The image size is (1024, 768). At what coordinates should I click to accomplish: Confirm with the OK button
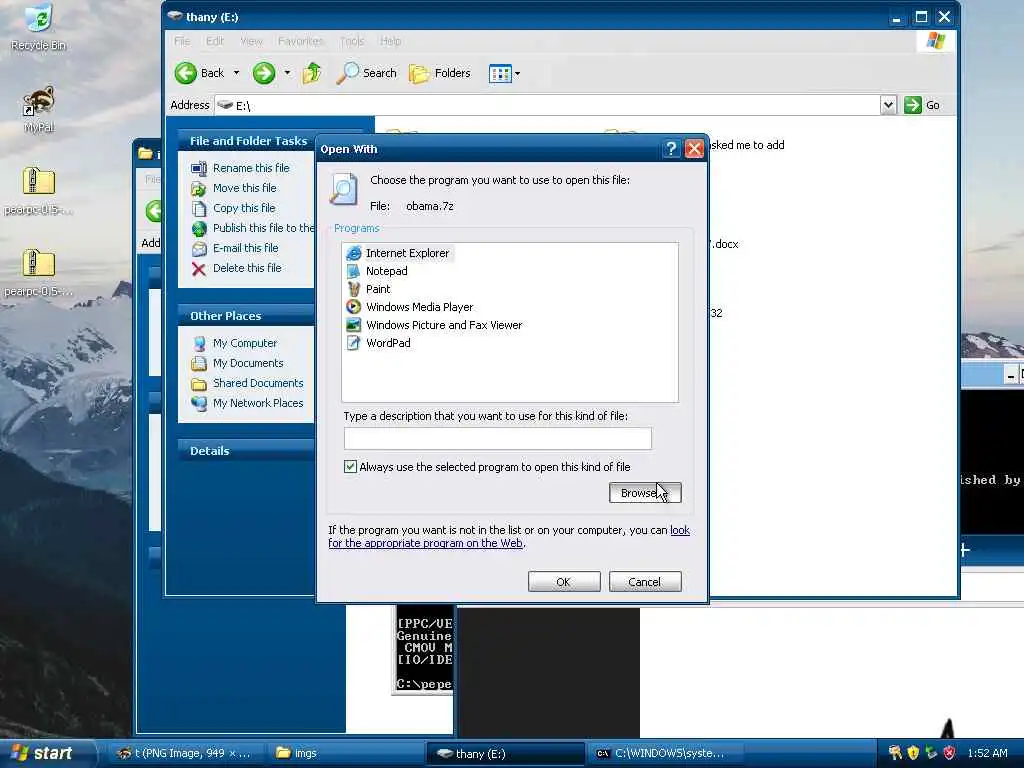(564, 582)
